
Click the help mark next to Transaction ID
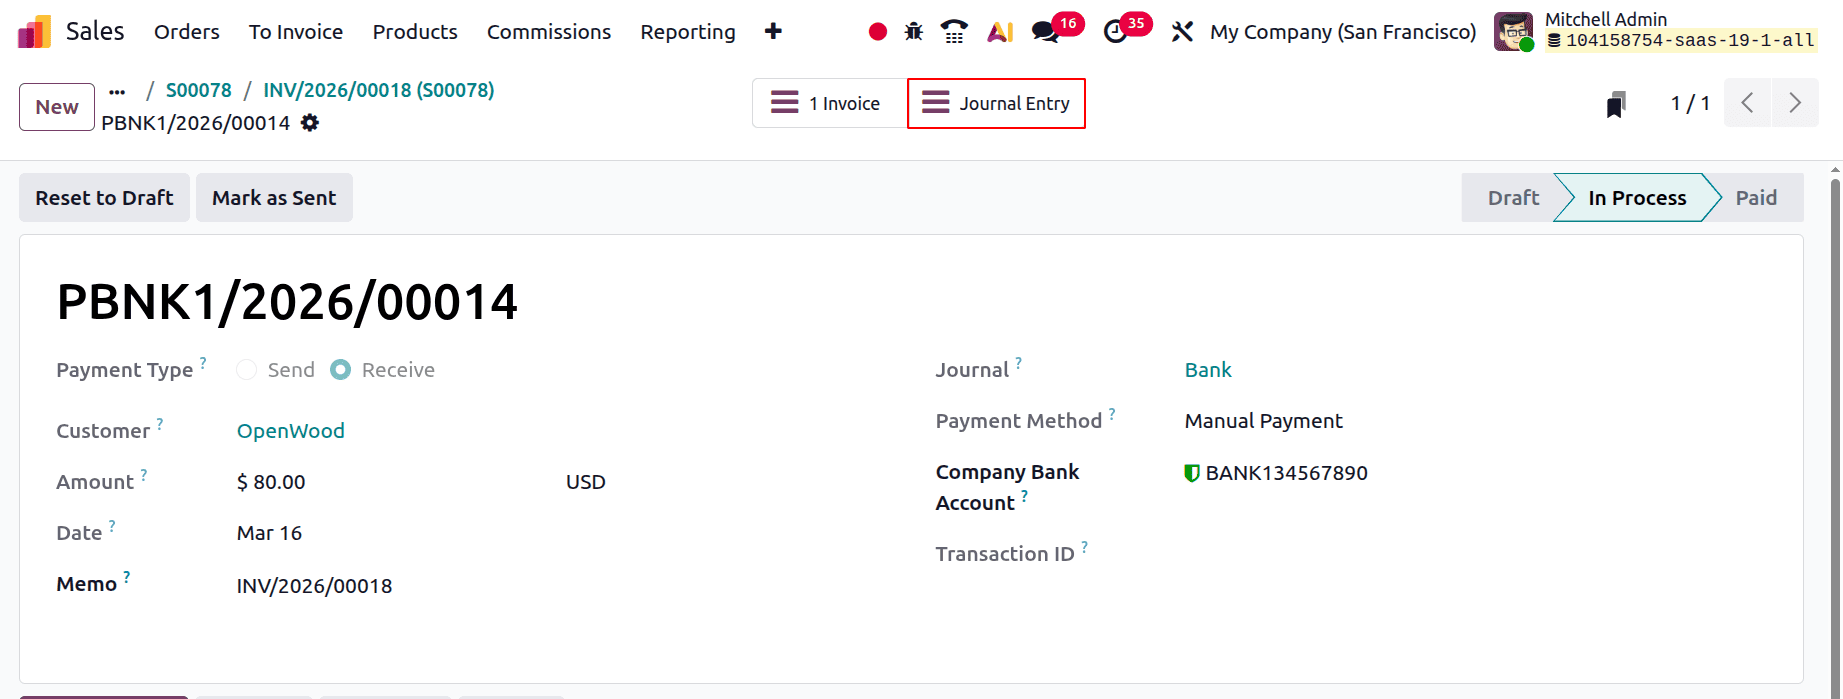click(1085, 546)
